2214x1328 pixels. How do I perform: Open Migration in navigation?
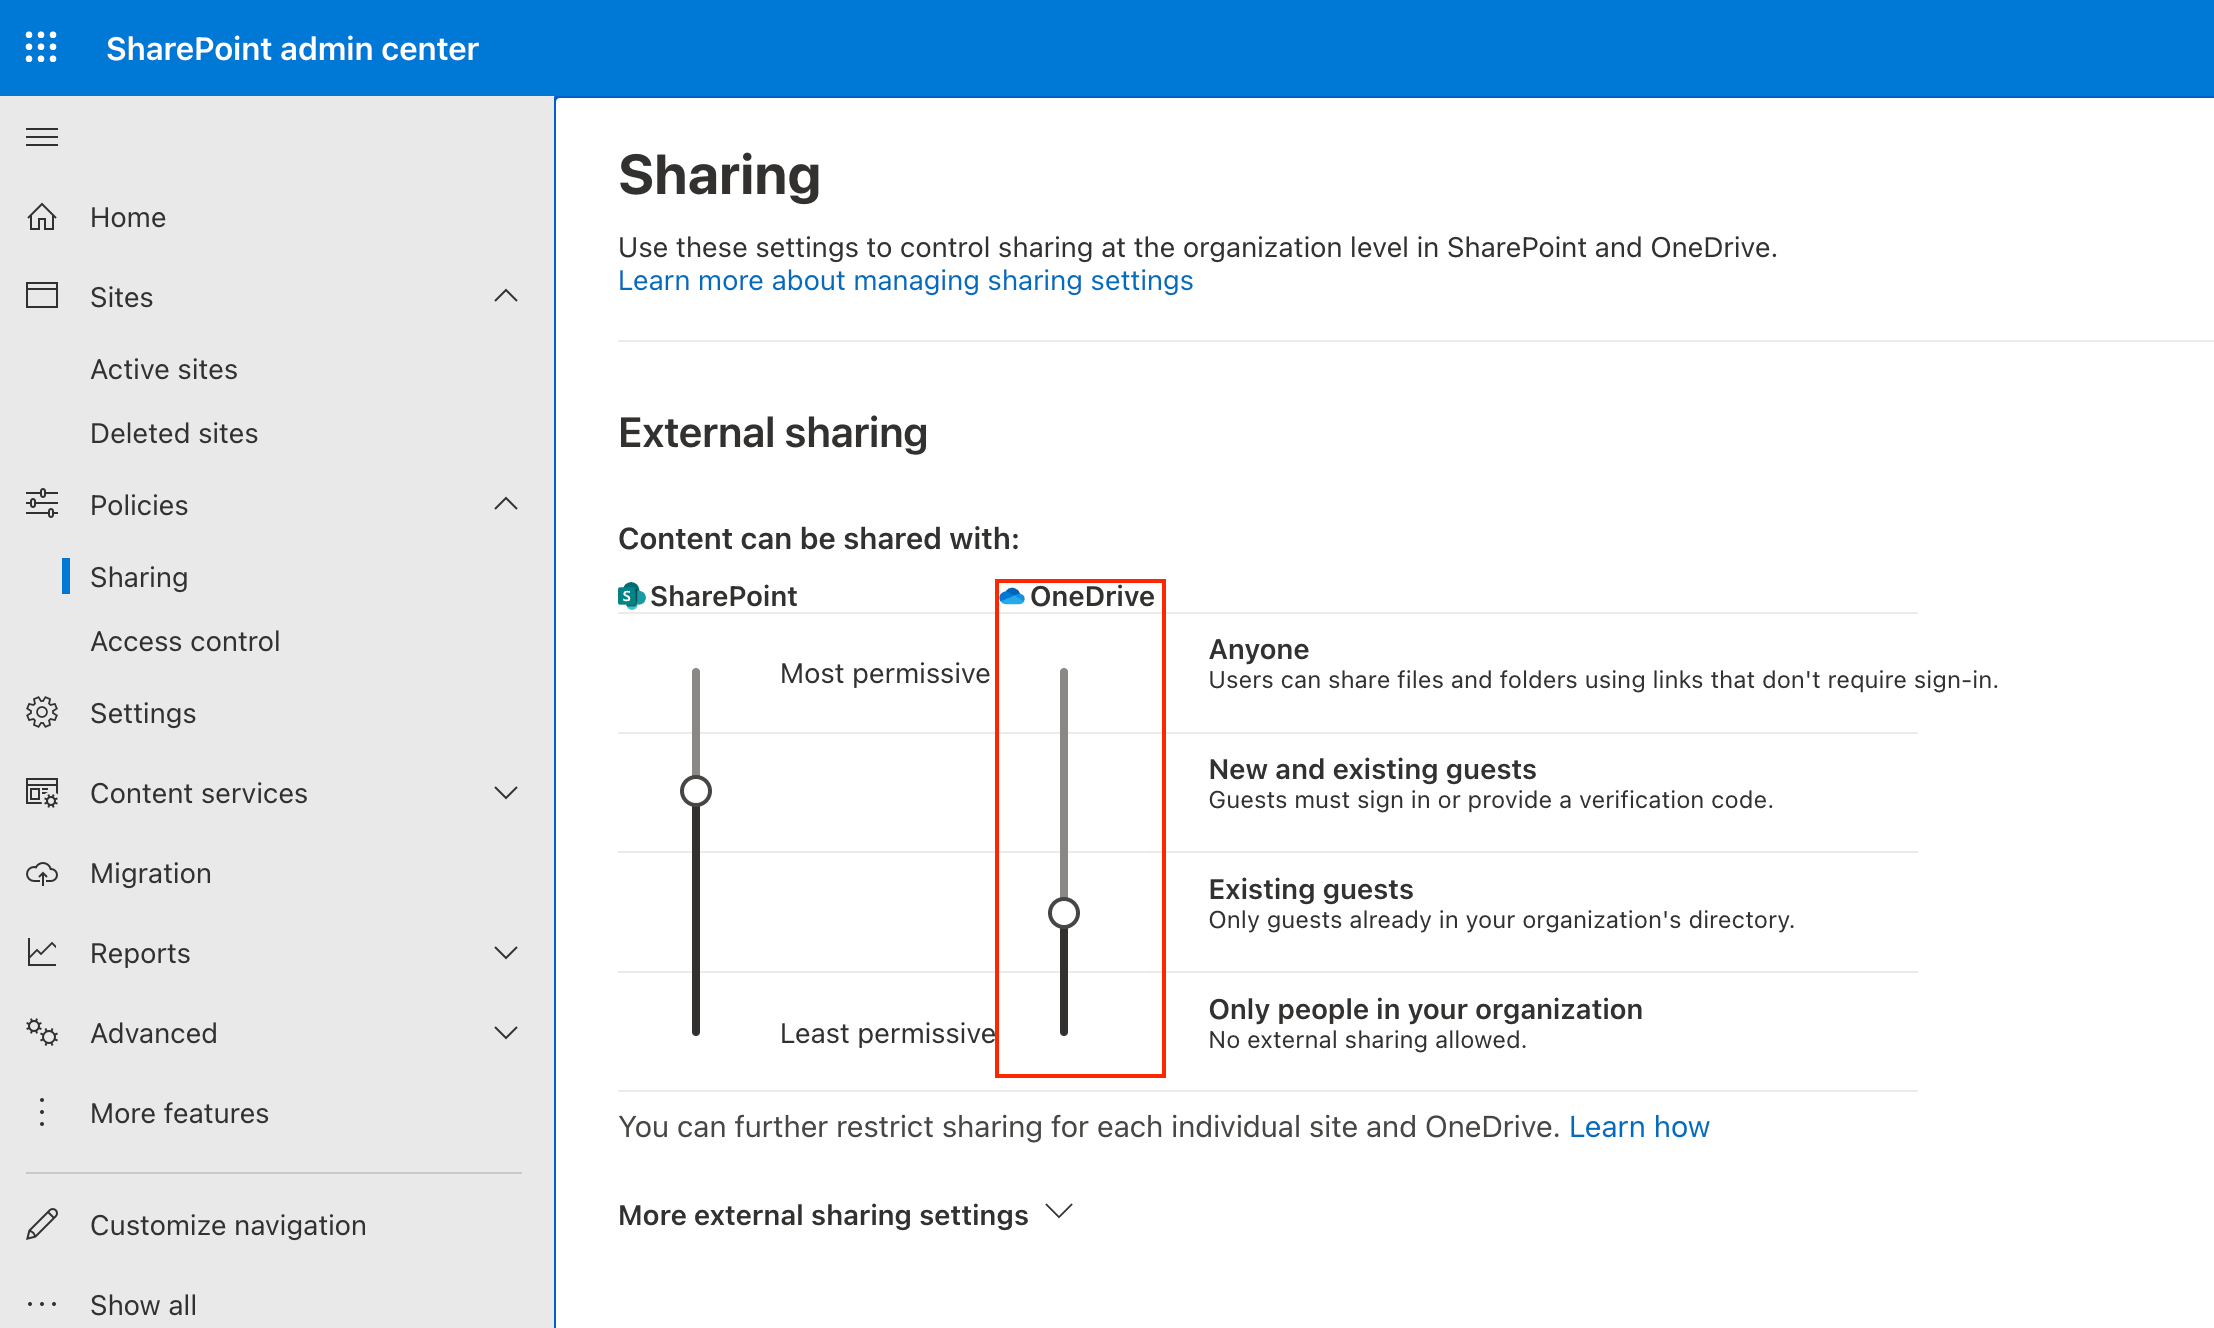(x=150, y=873)
